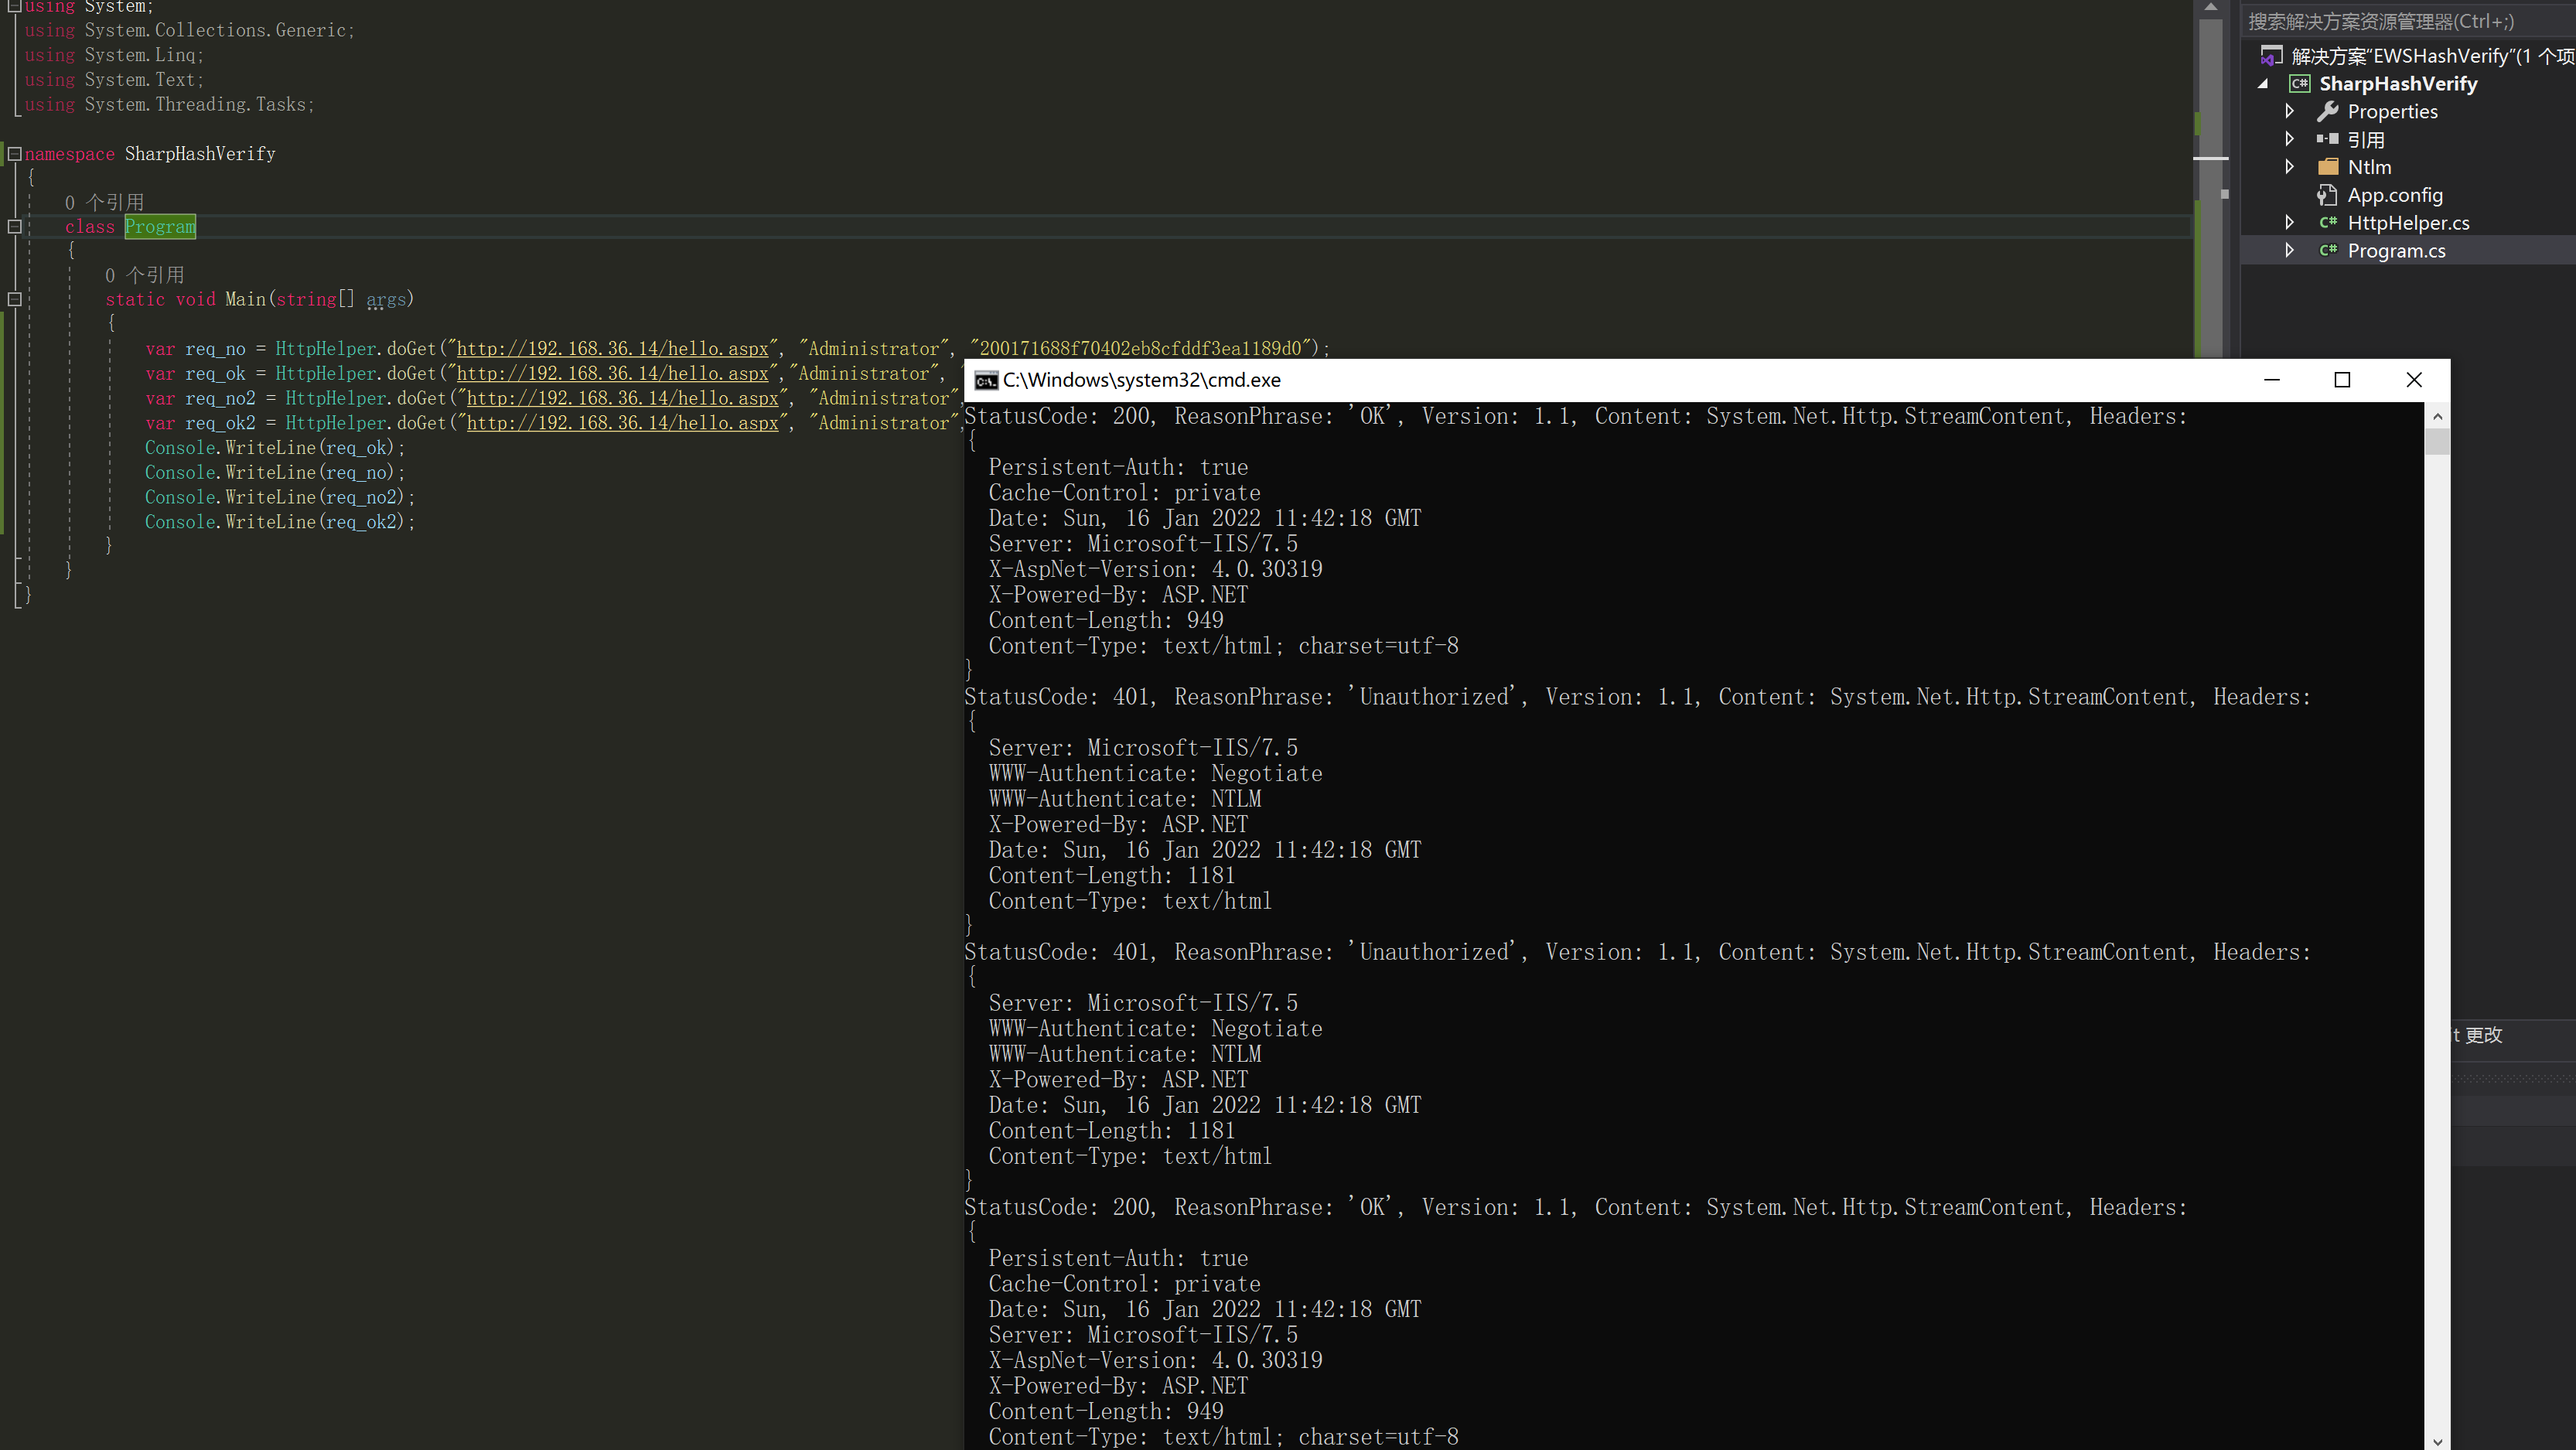Click the HttpHelper.cs C# file icon
The image size is (2576, 1450).
pyautogui.click(x=2328, y=223)
